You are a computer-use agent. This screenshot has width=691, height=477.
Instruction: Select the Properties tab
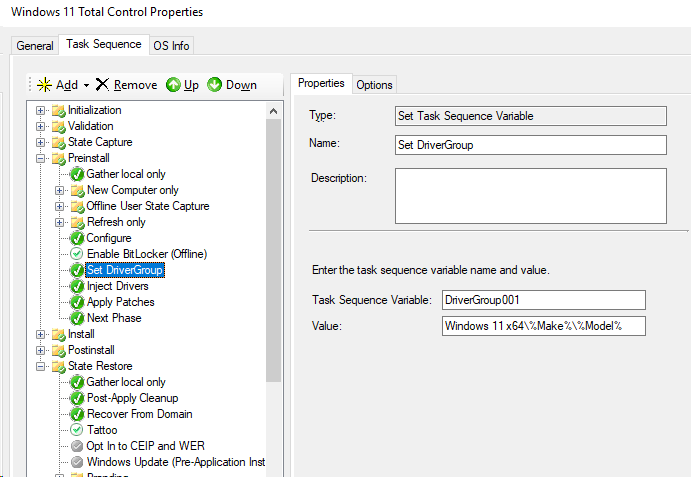pos(321,83)
